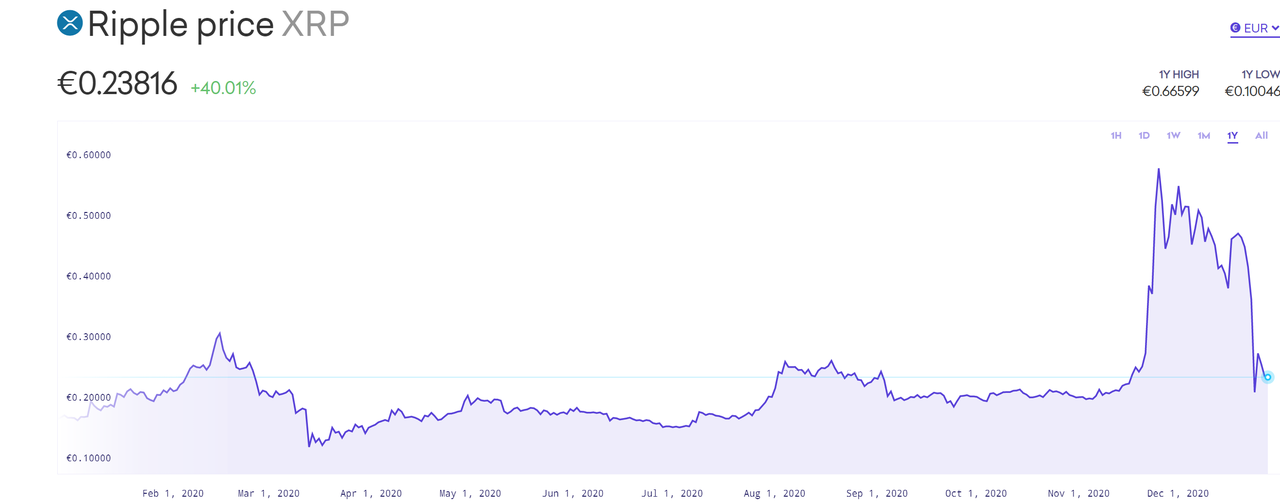Click the Mar 1, 2020 axis date

coord(269,493)
